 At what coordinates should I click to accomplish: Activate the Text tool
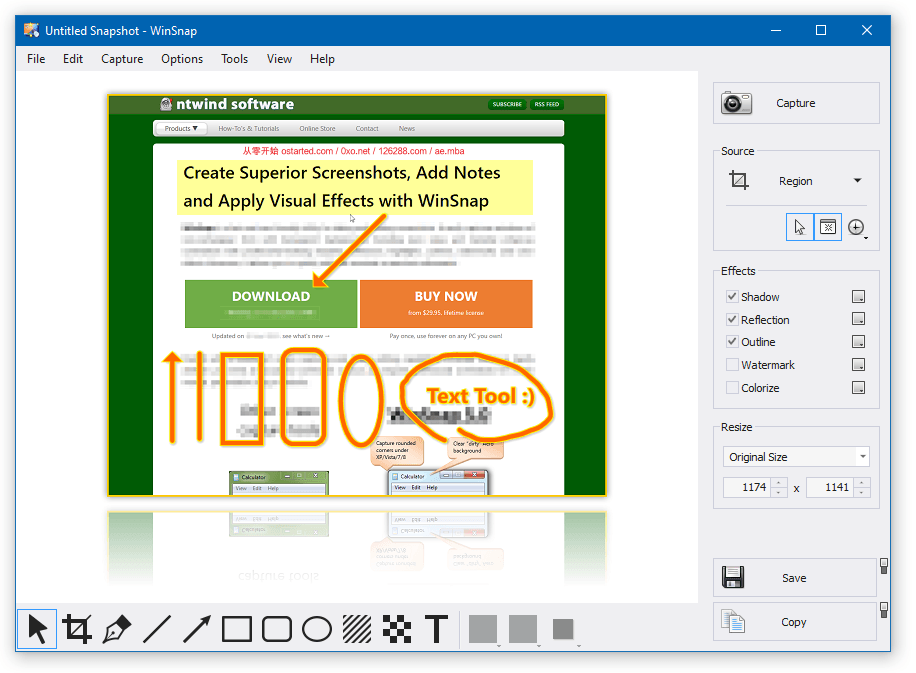pyautogui.click(x=436, y=629)
